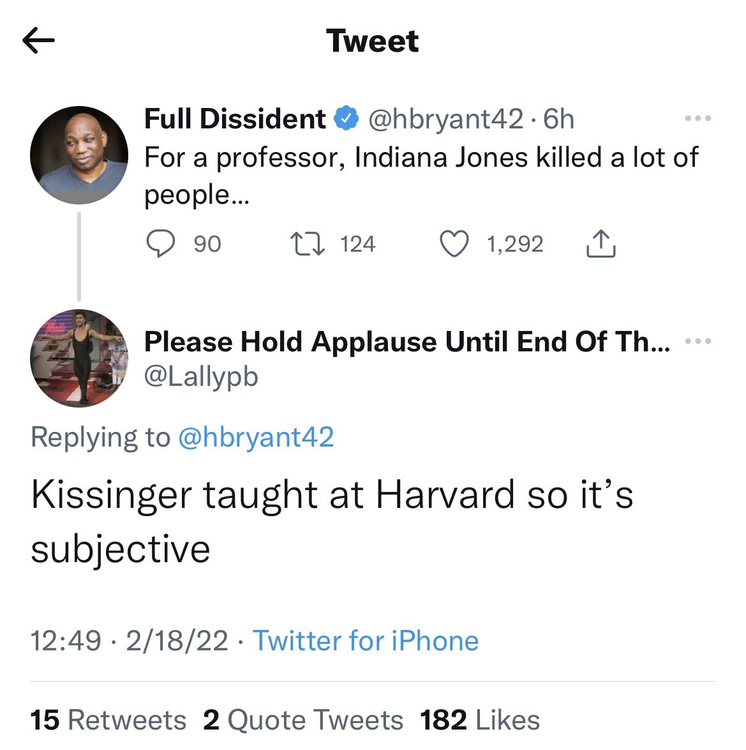Viewport: 746px width, 750px height.
Task: Open Full Dissident profile picture
Action: [x=79, y=153]
